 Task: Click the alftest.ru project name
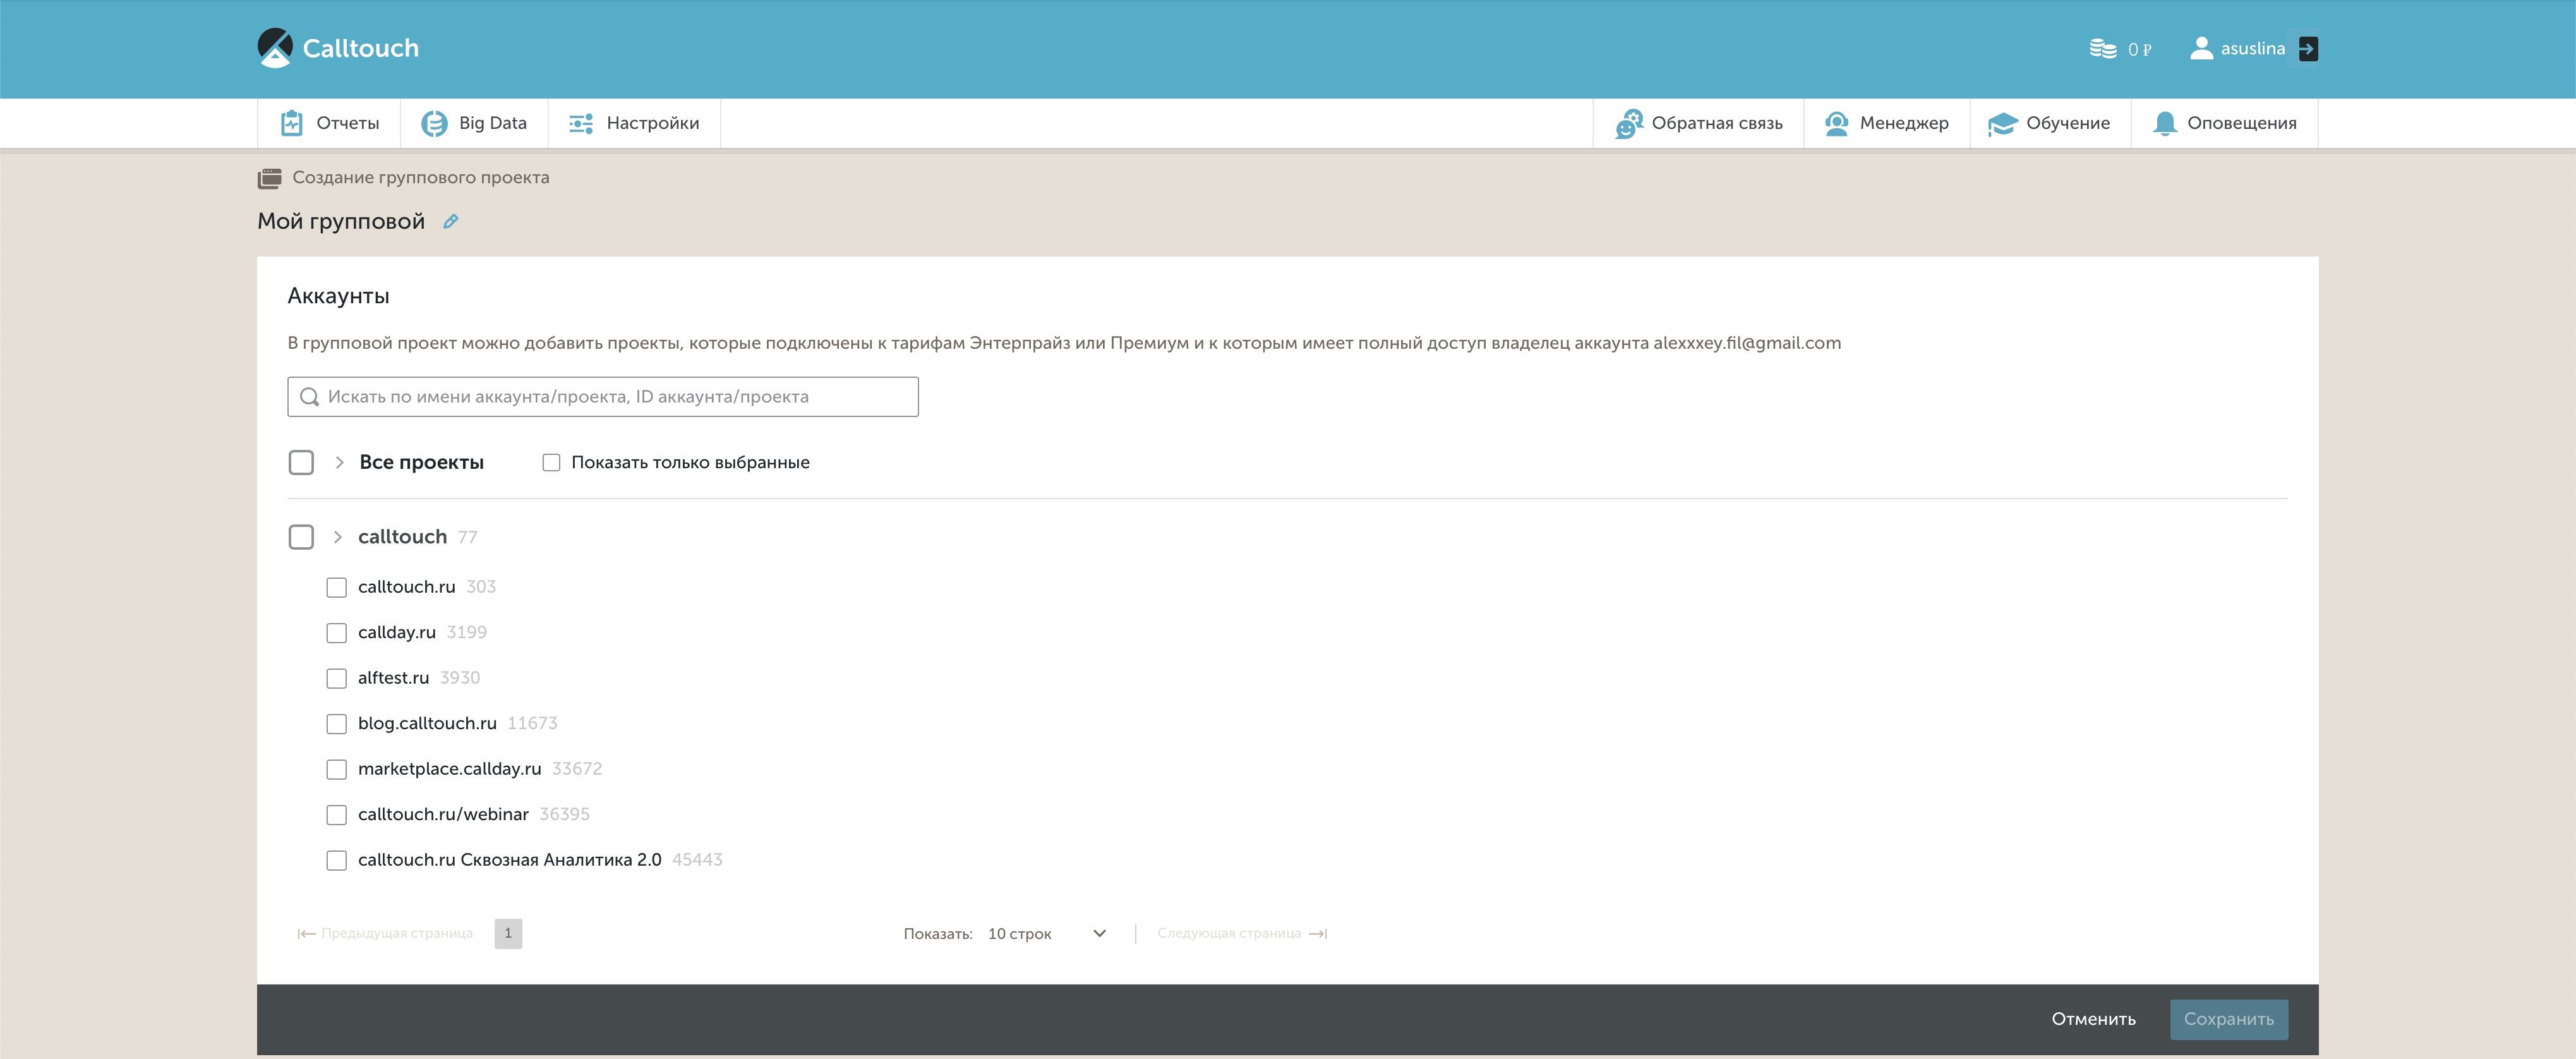click(x=393, y=678)
